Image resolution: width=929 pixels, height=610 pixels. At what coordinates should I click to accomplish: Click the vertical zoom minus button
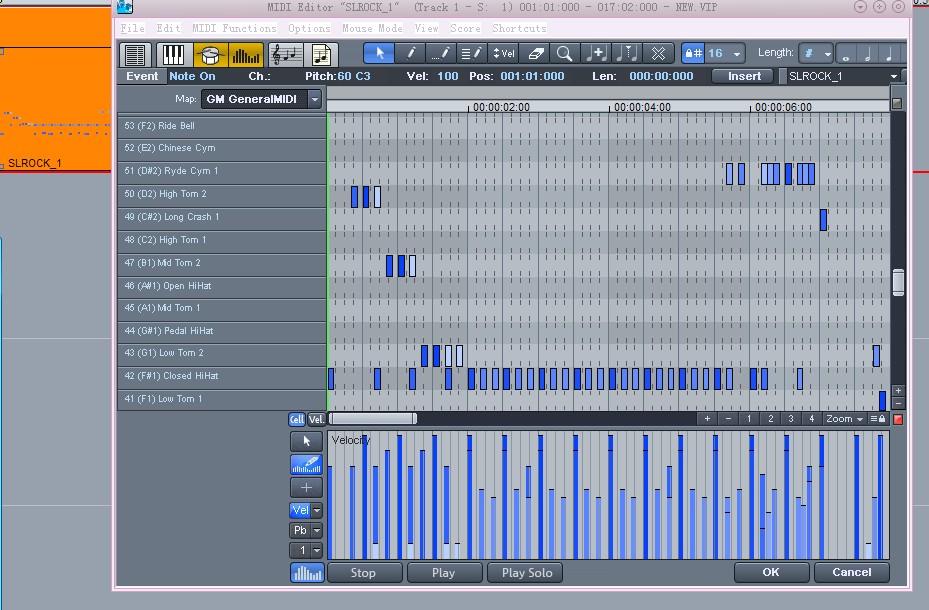[898, 403]
